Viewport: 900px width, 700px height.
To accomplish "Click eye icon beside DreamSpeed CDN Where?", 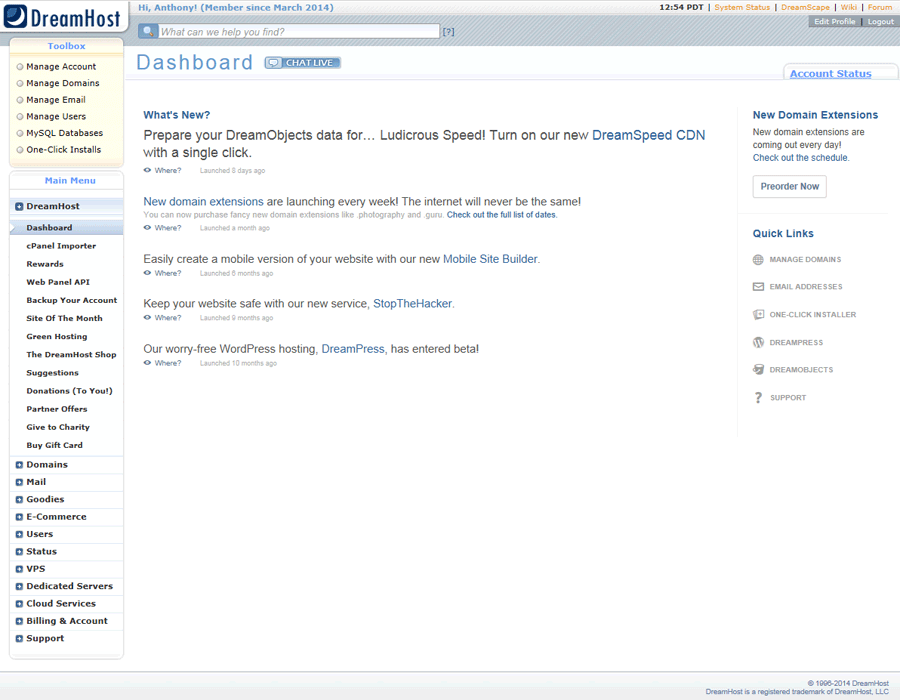I will (x=148, y=170).
